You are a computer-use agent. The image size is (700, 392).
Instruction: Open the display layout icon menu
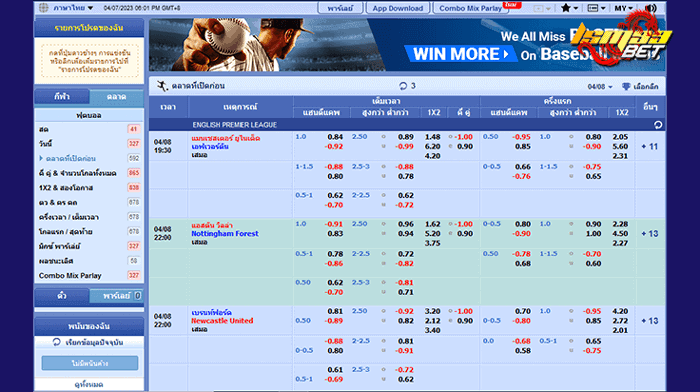[x=596, y=8]
